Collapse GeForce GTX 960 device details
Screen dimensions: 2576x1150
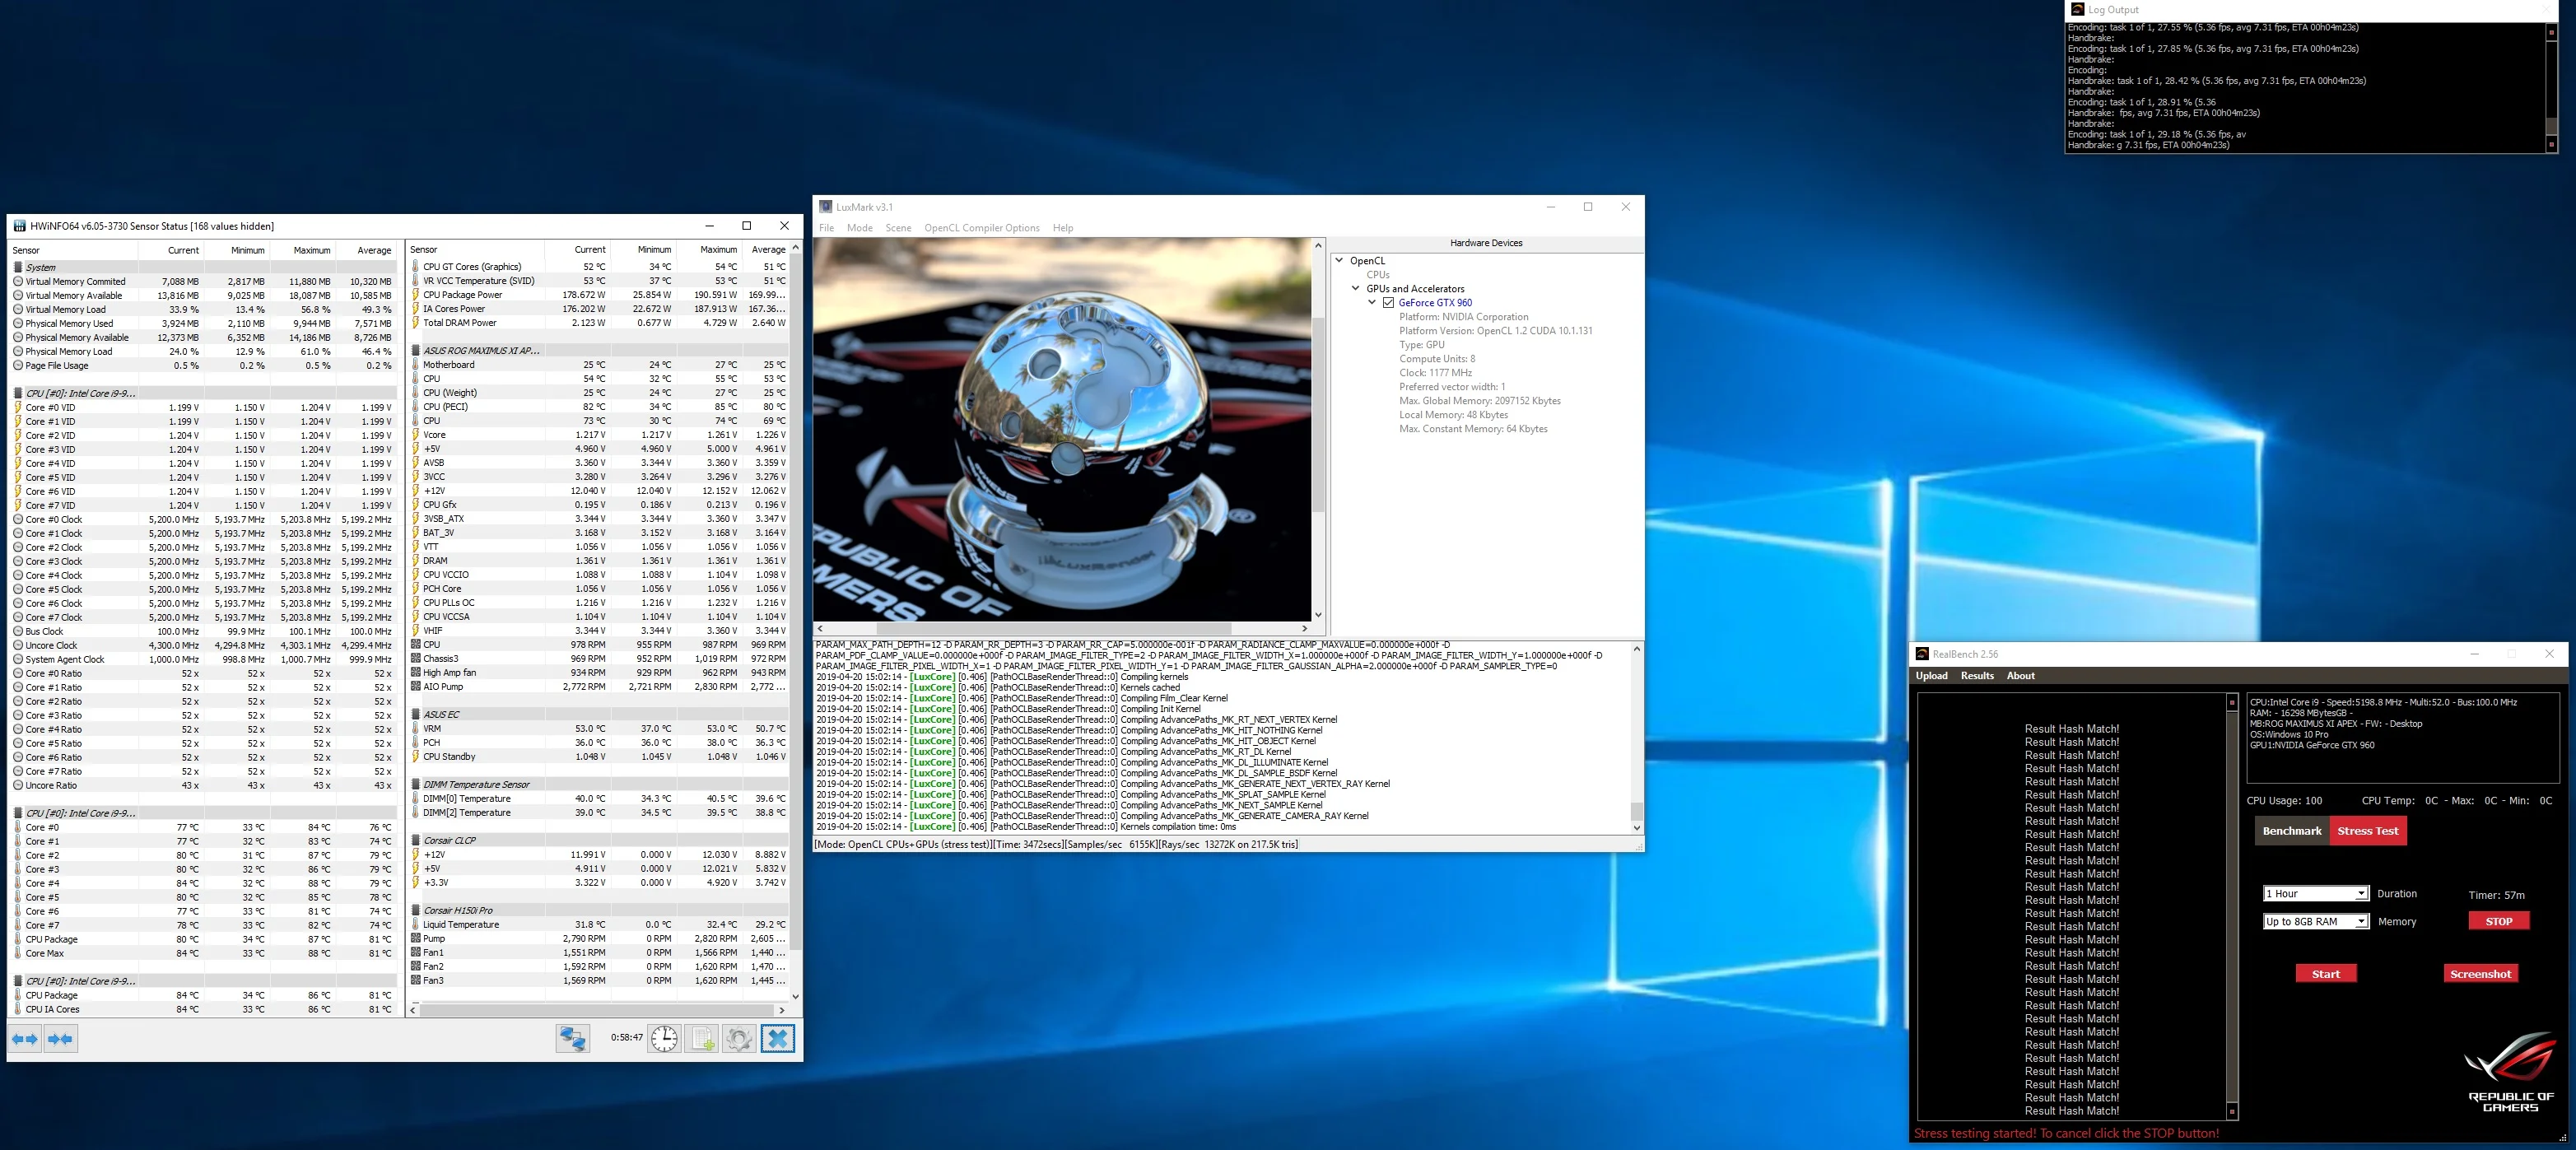(1372, 302)
